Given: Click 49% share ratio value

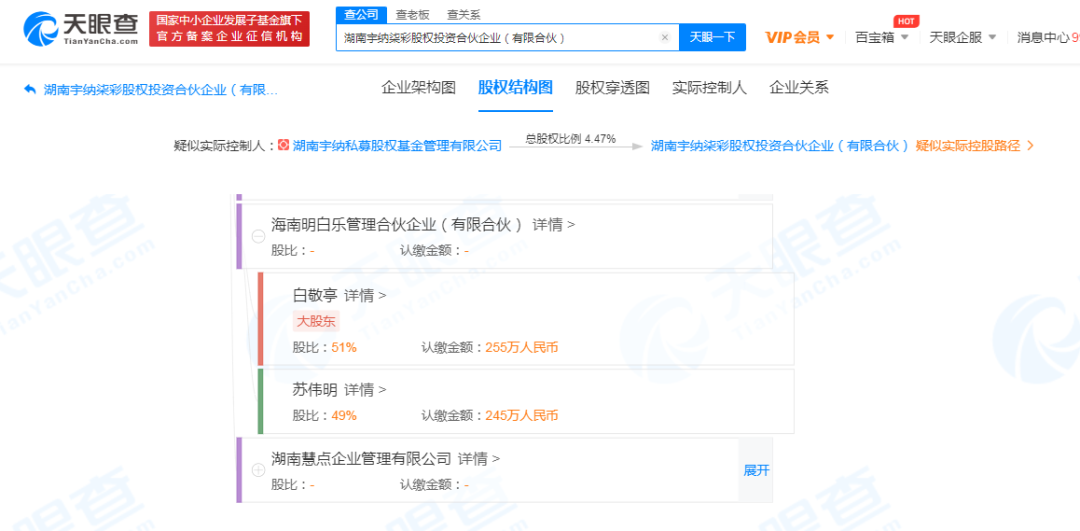Looking at the screenshot, I should [344, 415].
